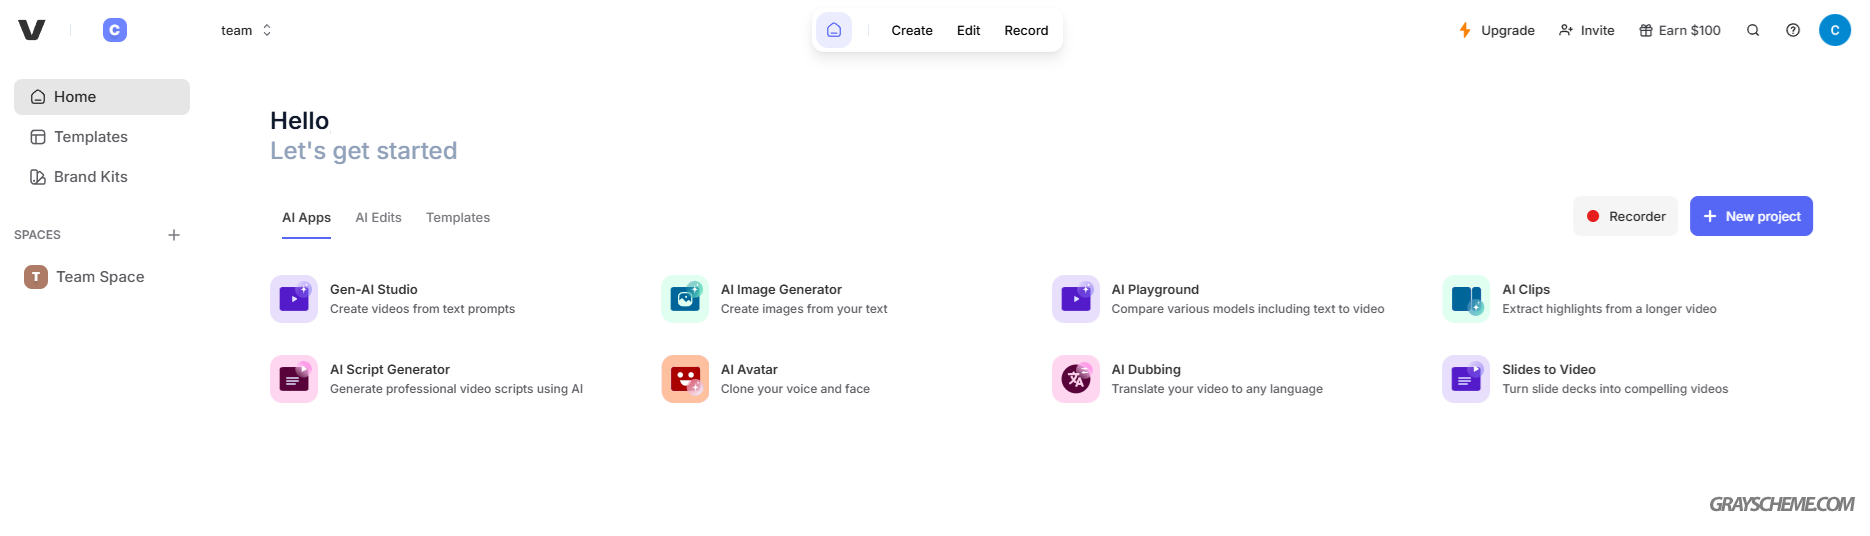Open the help question mark icon
1870x536 pixels.
[1793, 30]
